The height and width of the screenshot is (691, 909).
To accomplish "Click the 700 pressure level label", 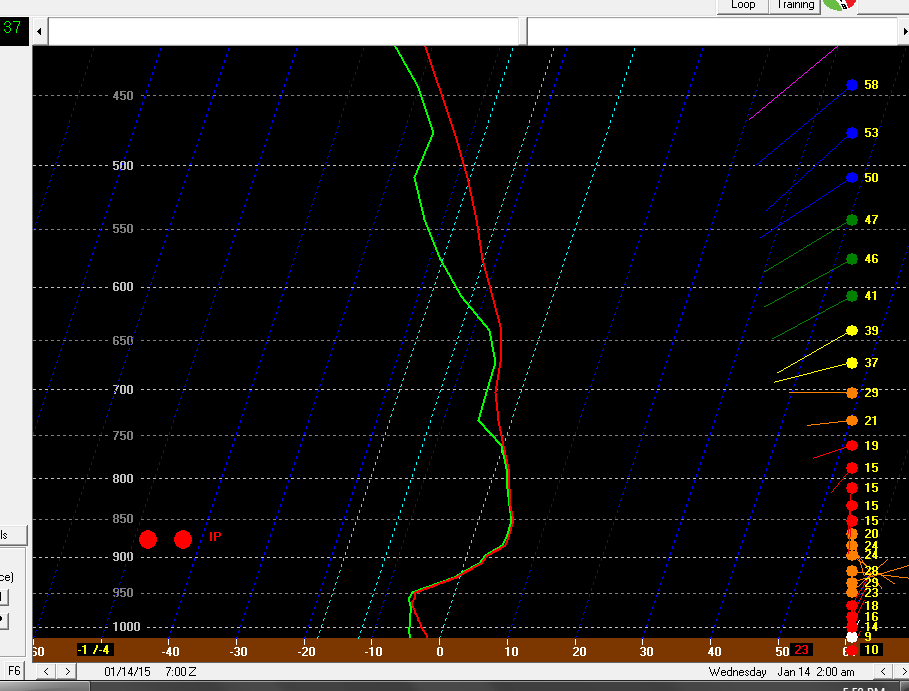I will [x=122, y=390].
